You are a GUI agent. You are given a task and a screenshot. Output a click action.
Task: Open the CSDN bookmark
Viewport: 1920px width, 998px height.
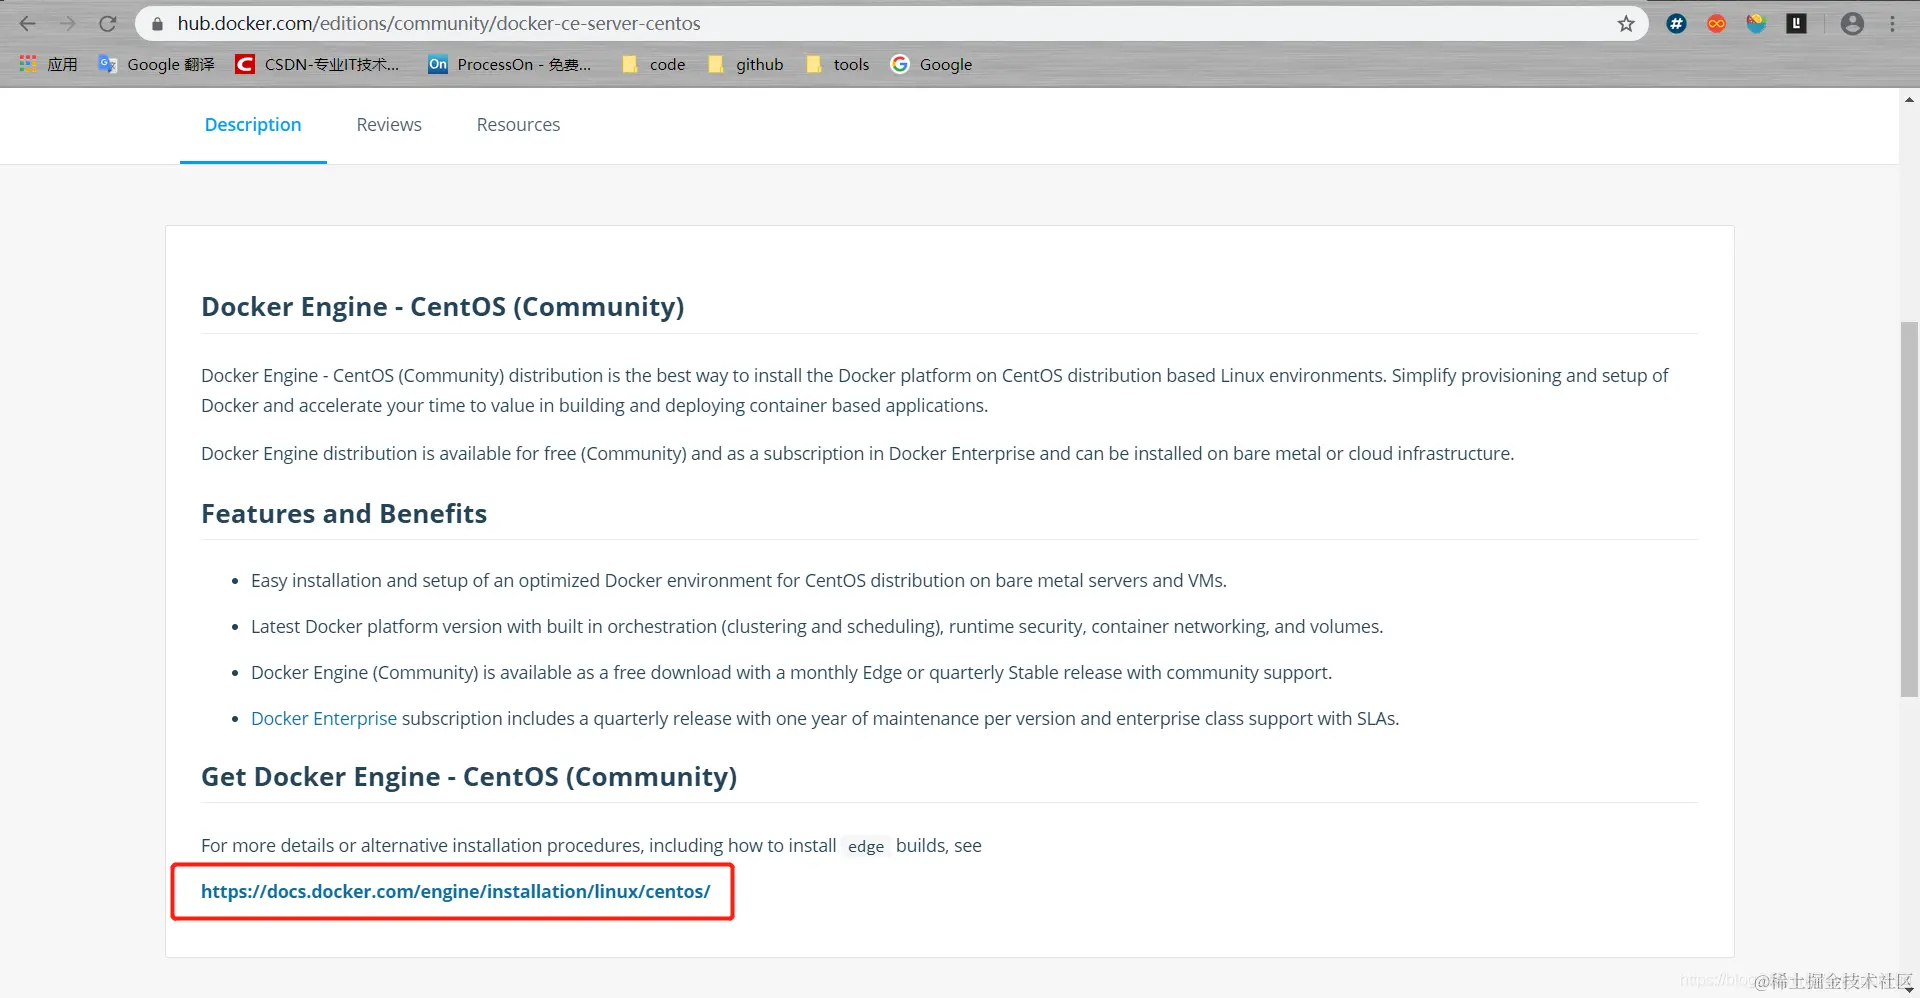tap(317, 64)
